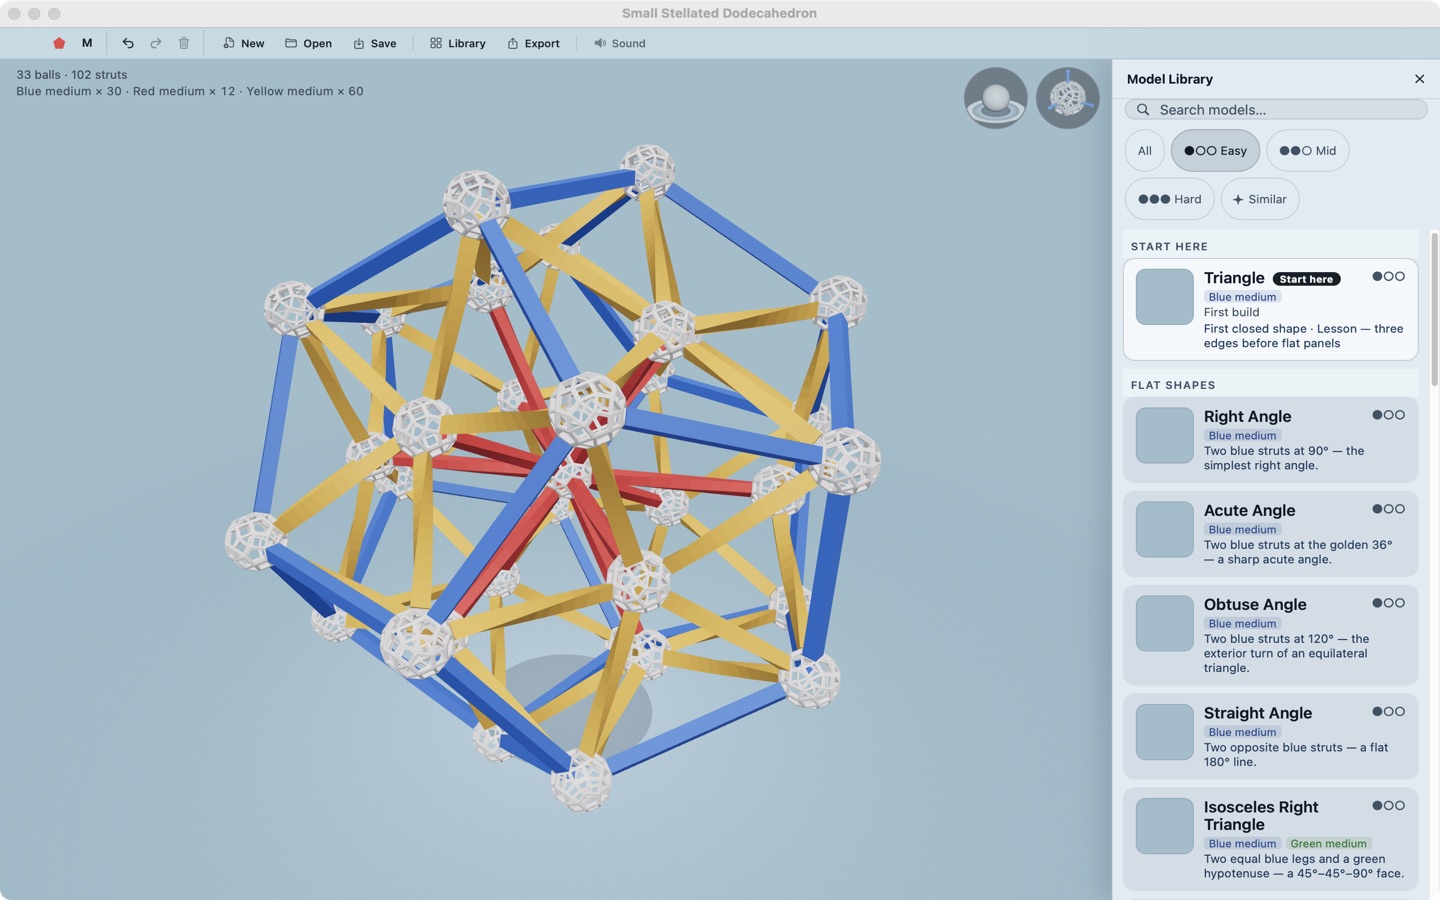
Task: Click the Isosceles Right Triangle thumbnail
Action: click(x=1164, y=826)
